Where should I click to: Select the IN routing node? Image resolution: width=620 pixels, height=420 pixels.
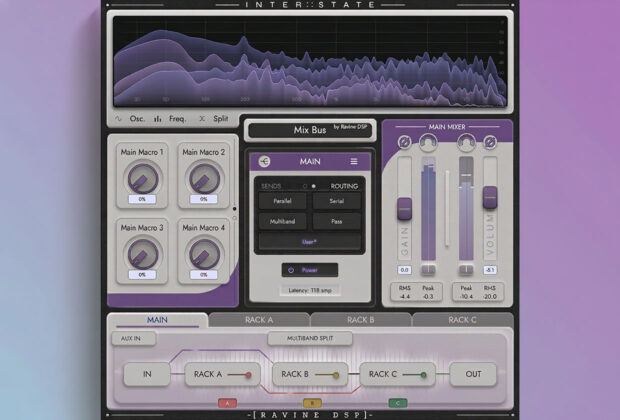point(147,374)
